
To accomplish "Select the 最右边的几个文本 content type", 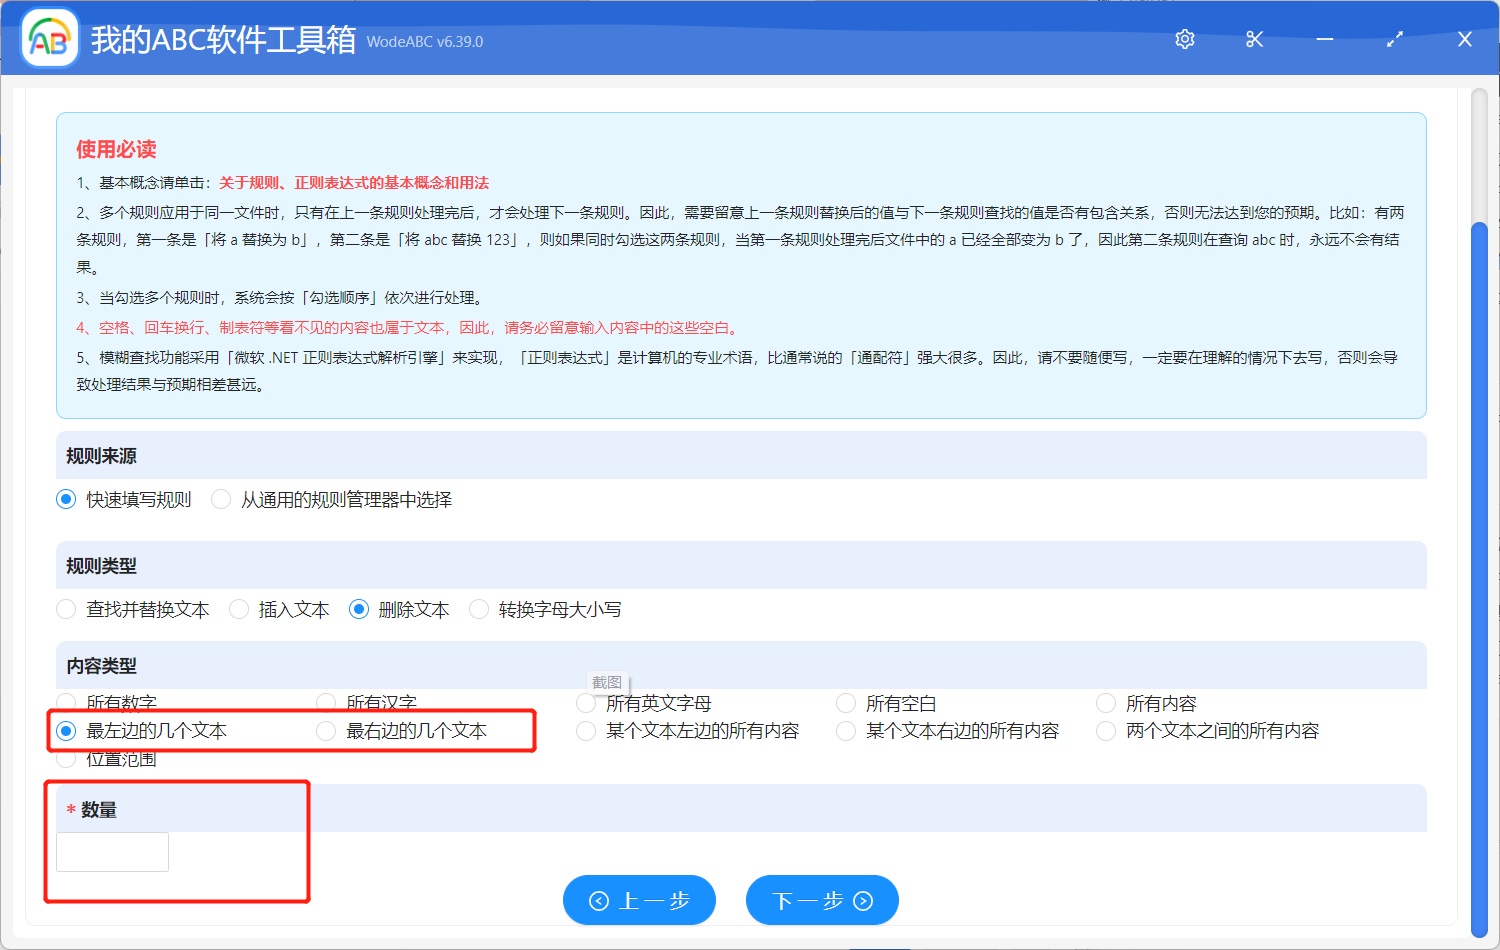I will pos(325,731).
